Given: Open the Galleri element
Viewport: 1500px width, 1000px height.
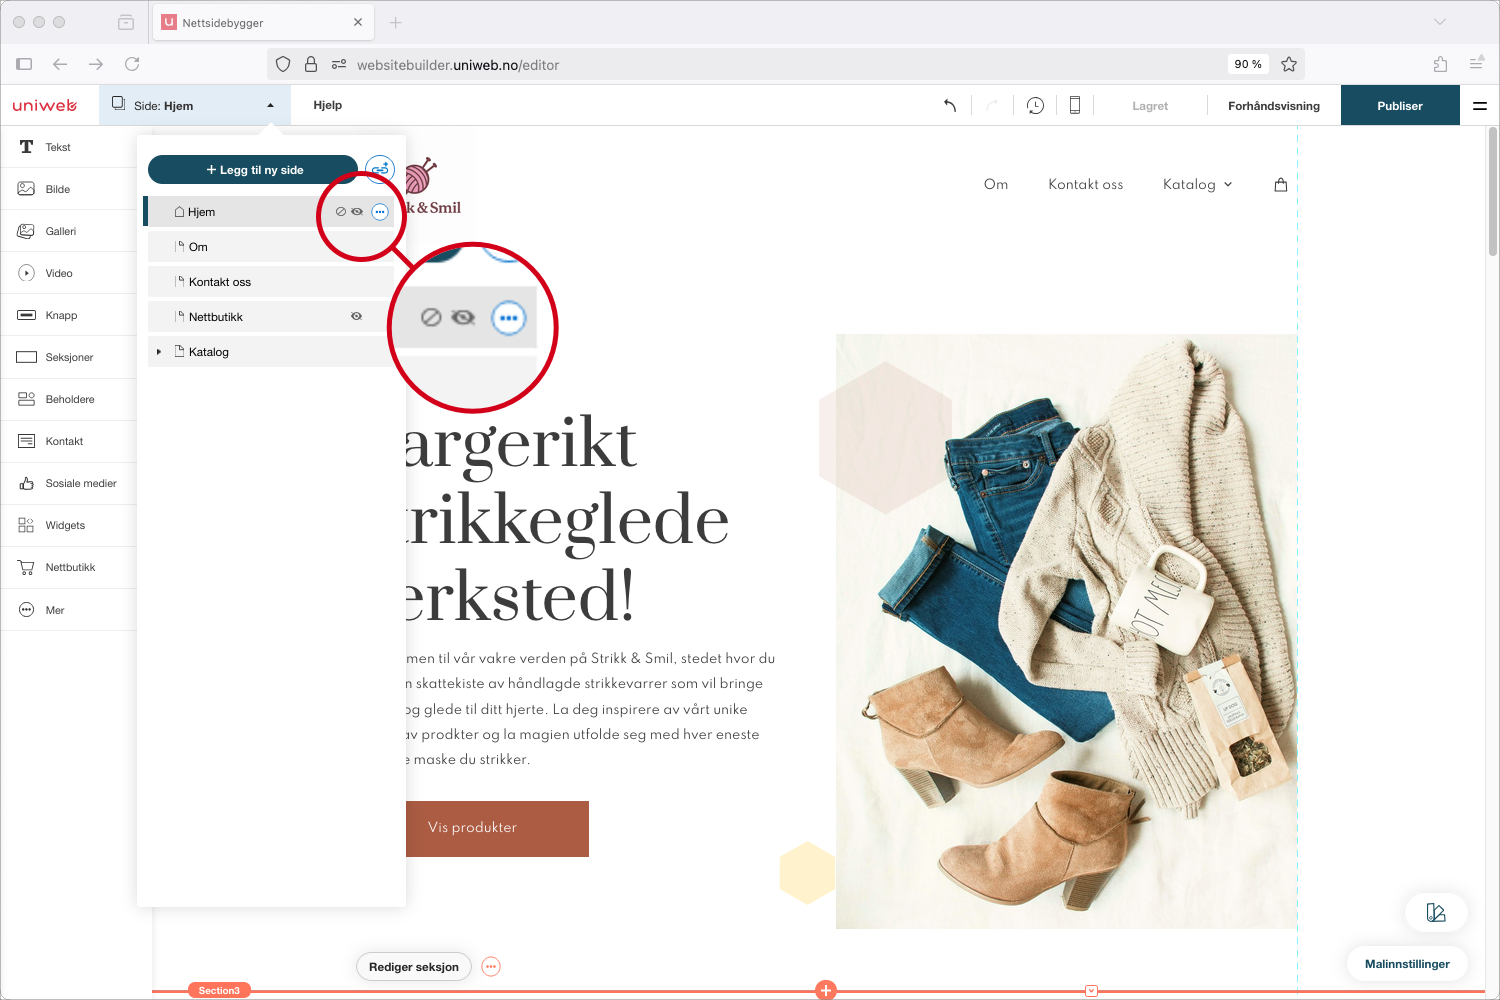Looking at the screenshot, I should [x=68, y=231].
